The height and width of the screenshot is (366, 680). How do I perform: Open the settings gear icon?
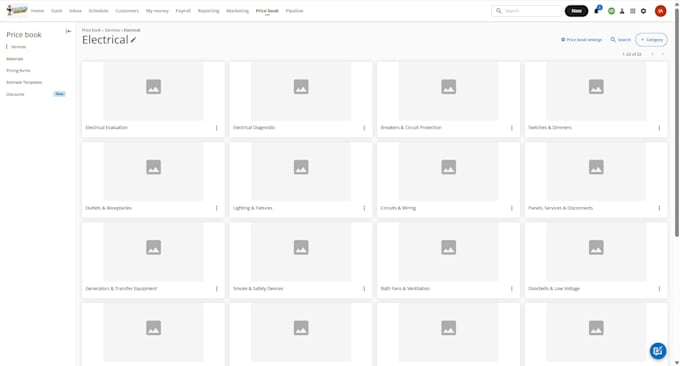(x=644, y=11)
